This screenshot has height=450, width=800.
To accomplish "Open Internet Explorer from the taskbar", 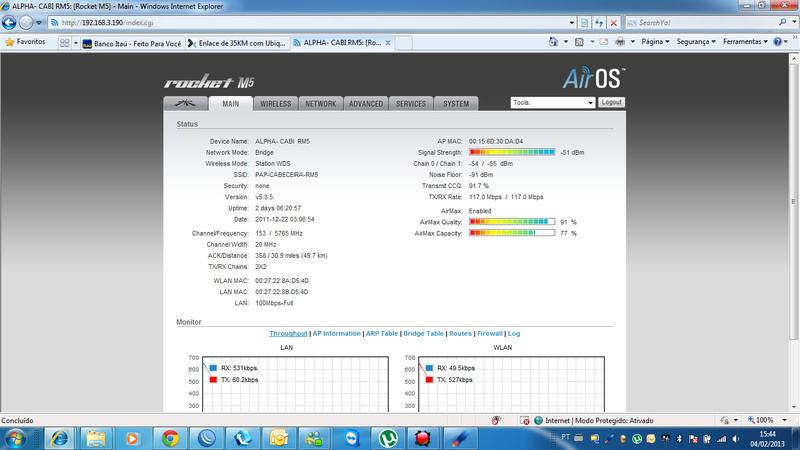I will [60, 439].
